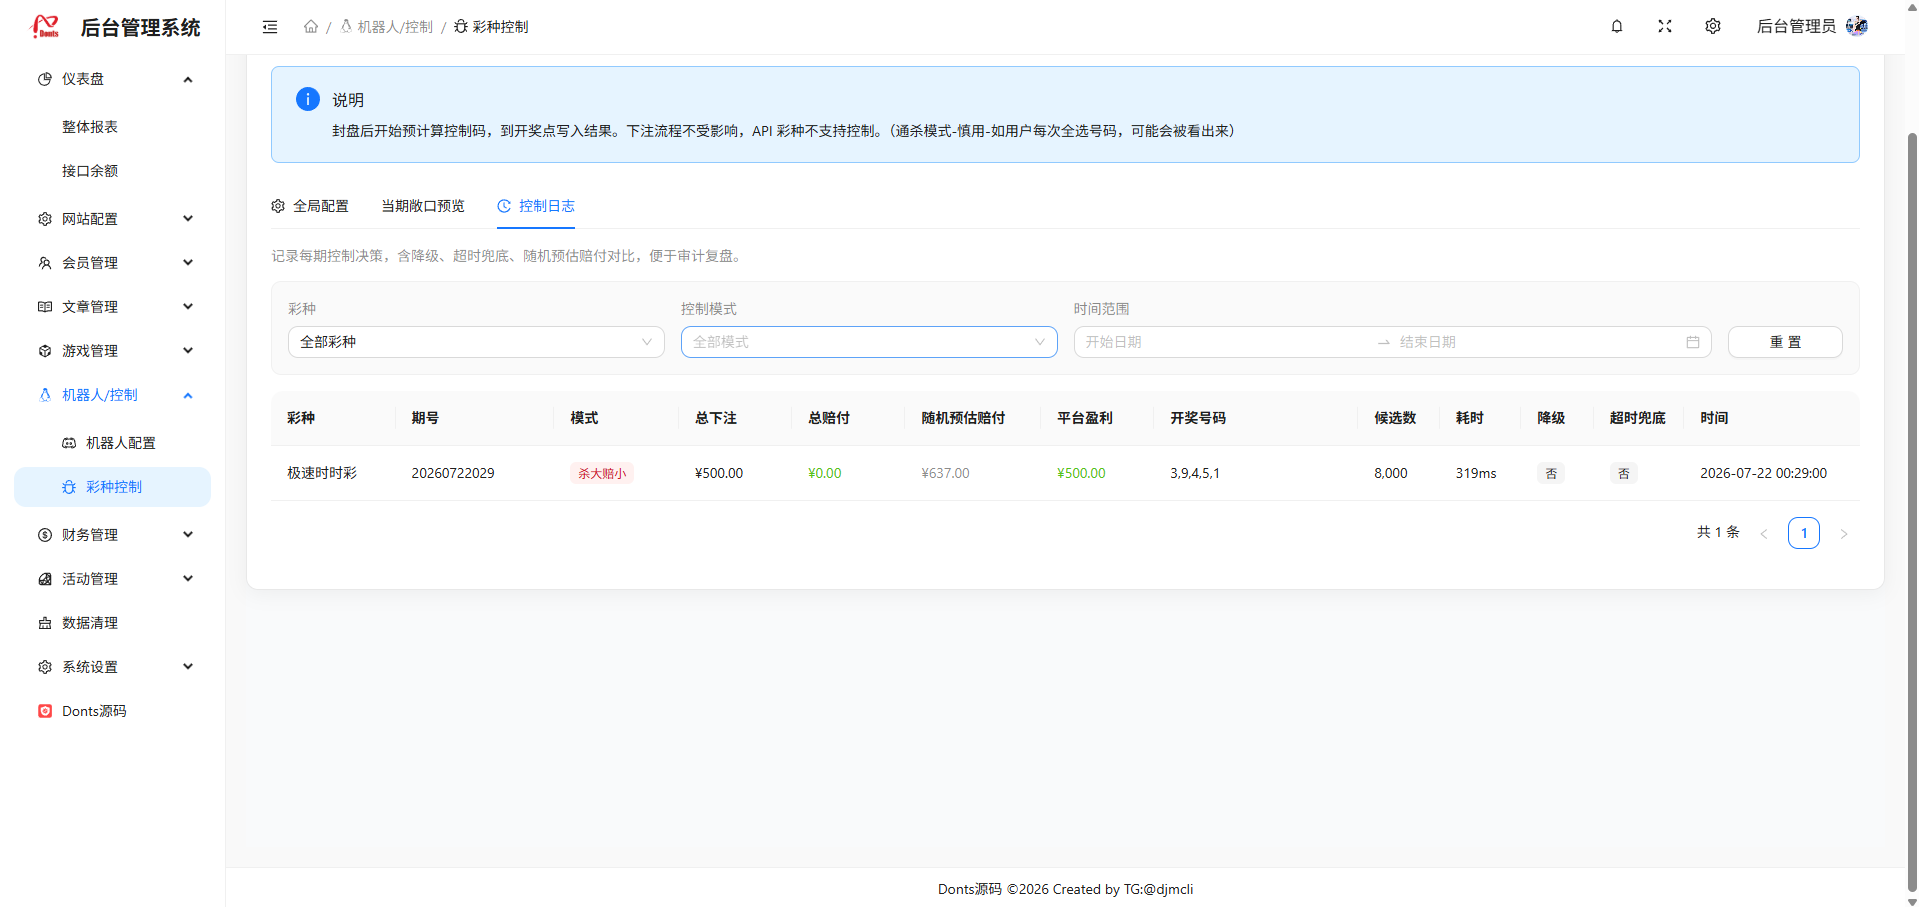Click the previous page arrow
This screenshot has height=907, width=1919.
tap(1764, 533)
